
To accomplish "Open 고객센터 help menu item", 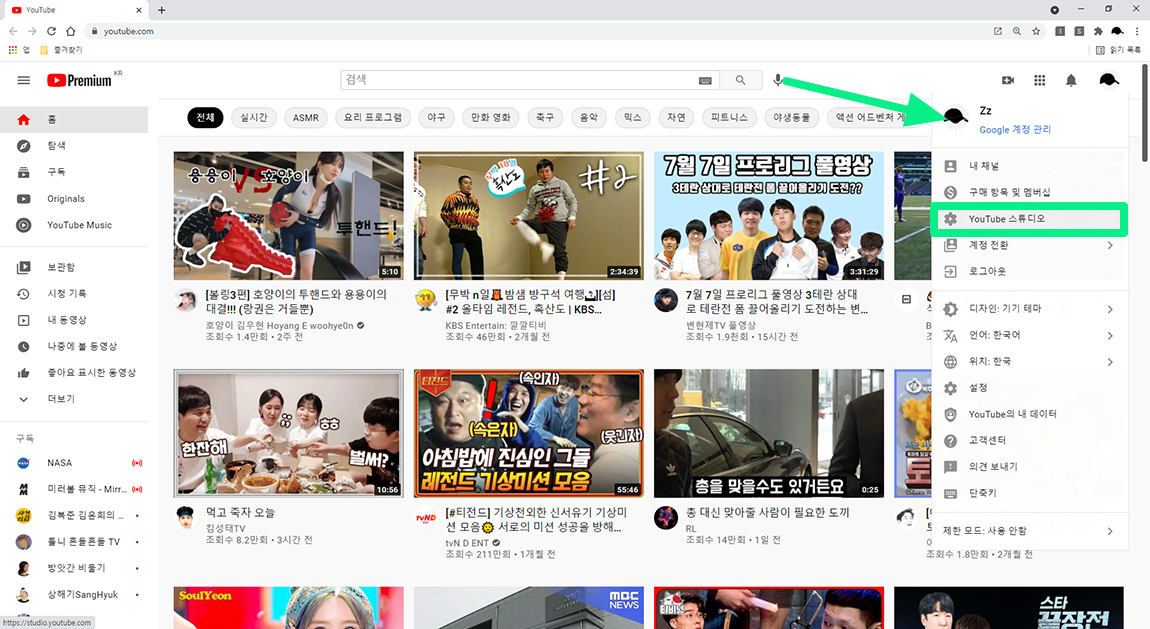I will pos(1030,441).
